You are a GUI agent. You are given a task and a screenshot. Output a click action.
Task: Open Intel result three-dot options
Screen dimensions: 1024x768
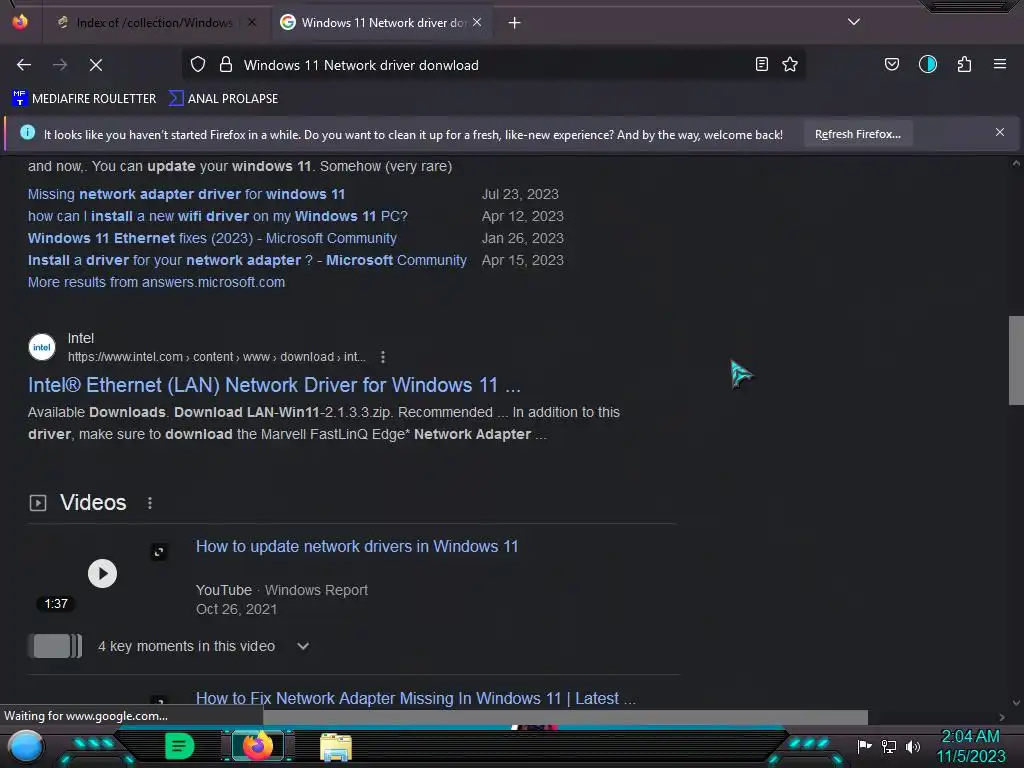(383, 357)
